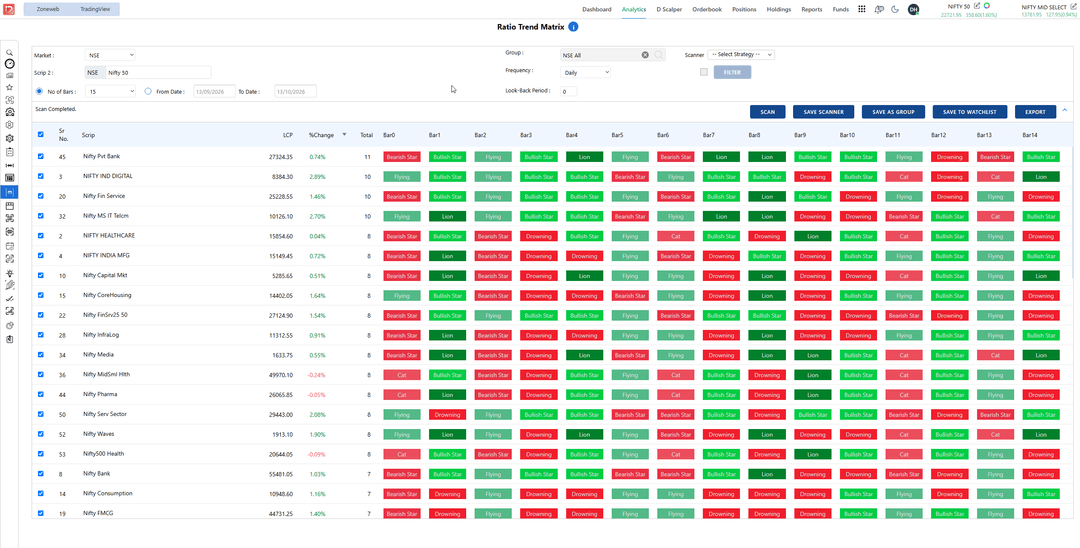Edit the NIFTY MID SELECT index widget
The image size is (1080, 548).
[1074, 6]
